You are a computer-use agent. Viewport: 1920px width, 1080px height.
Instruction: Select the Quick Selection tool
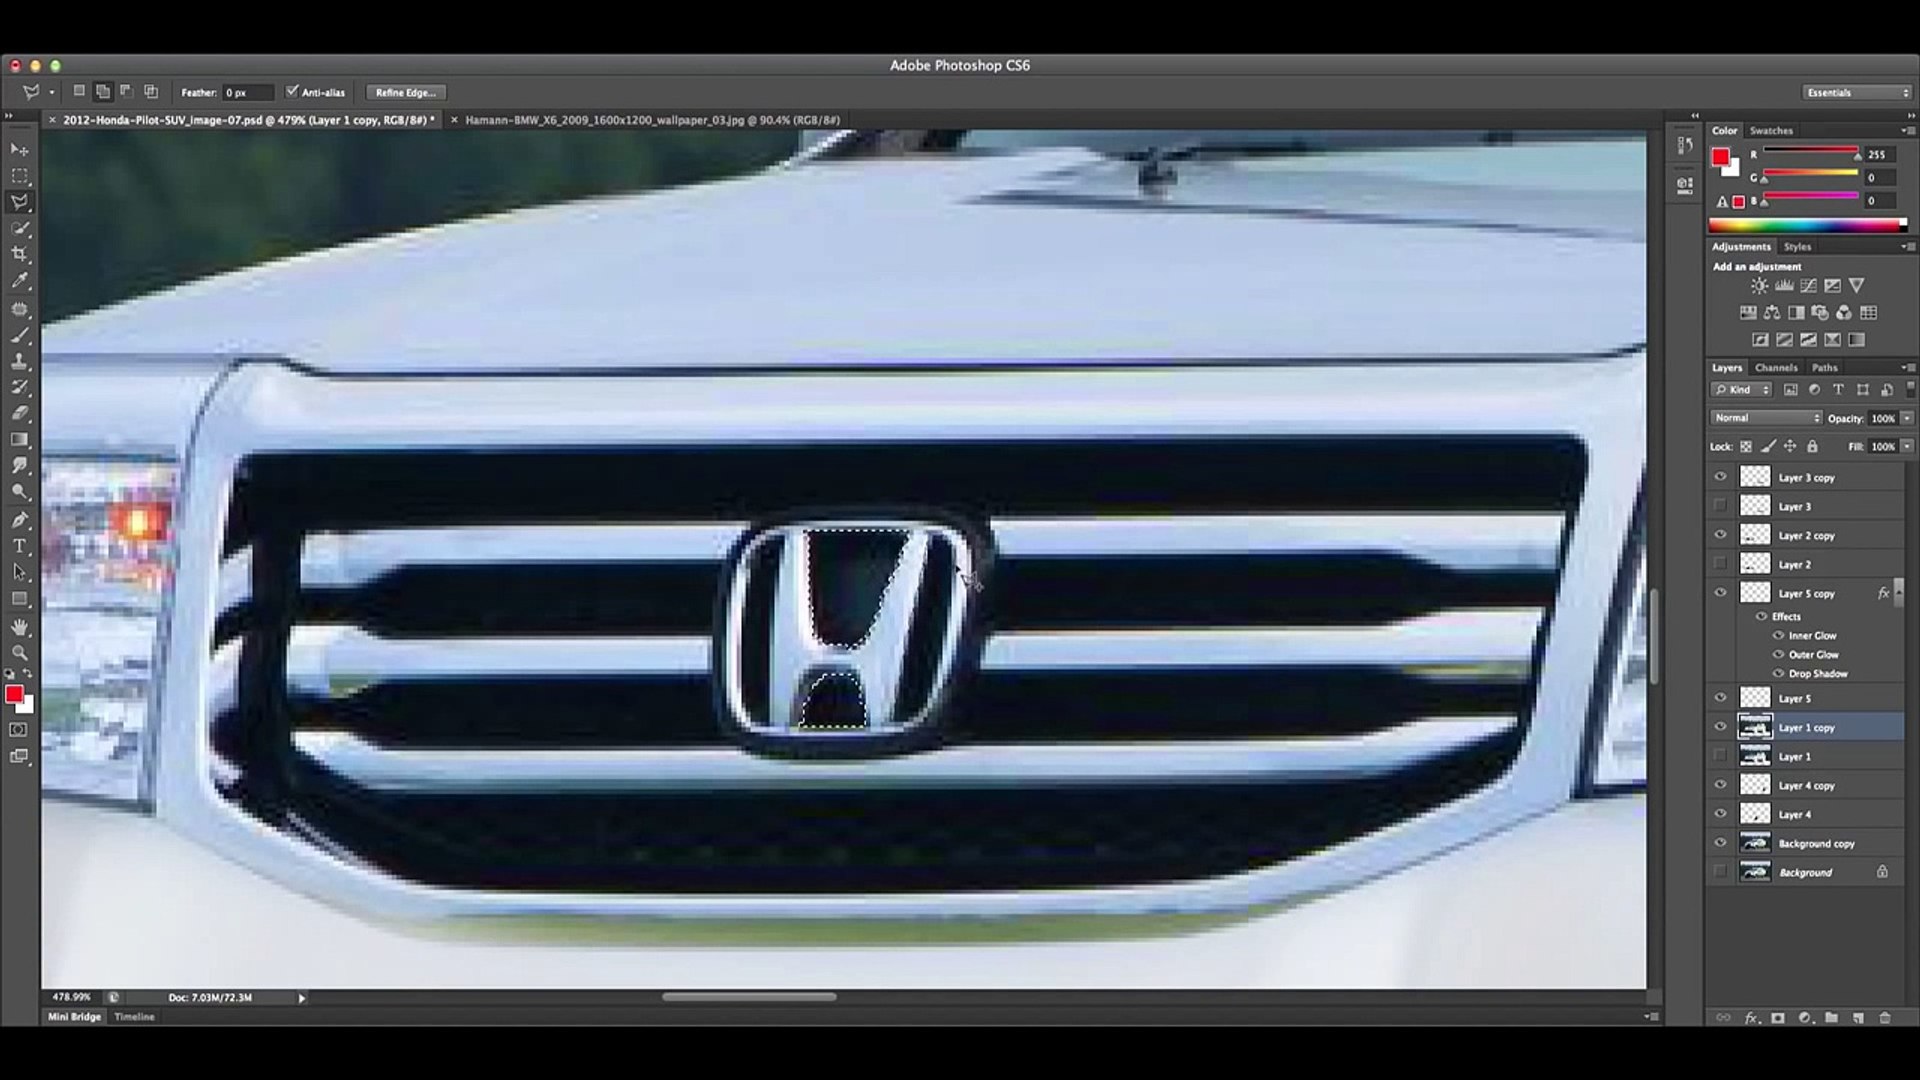pos(20,229)
